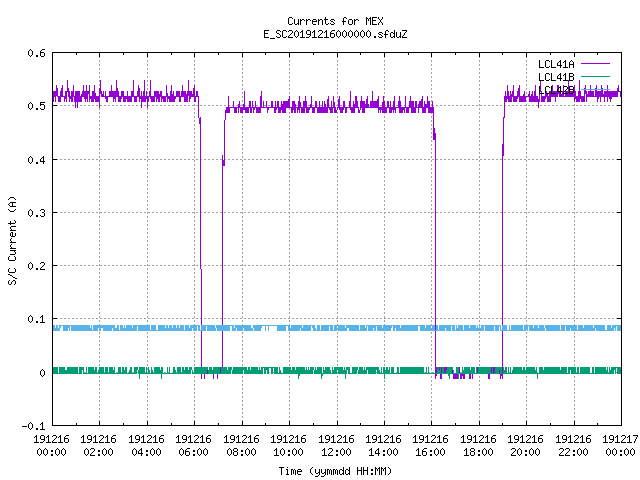Click the y-axis tick value 0.1
The width and height of the screenshot is (640, 480).
[36, 319]
